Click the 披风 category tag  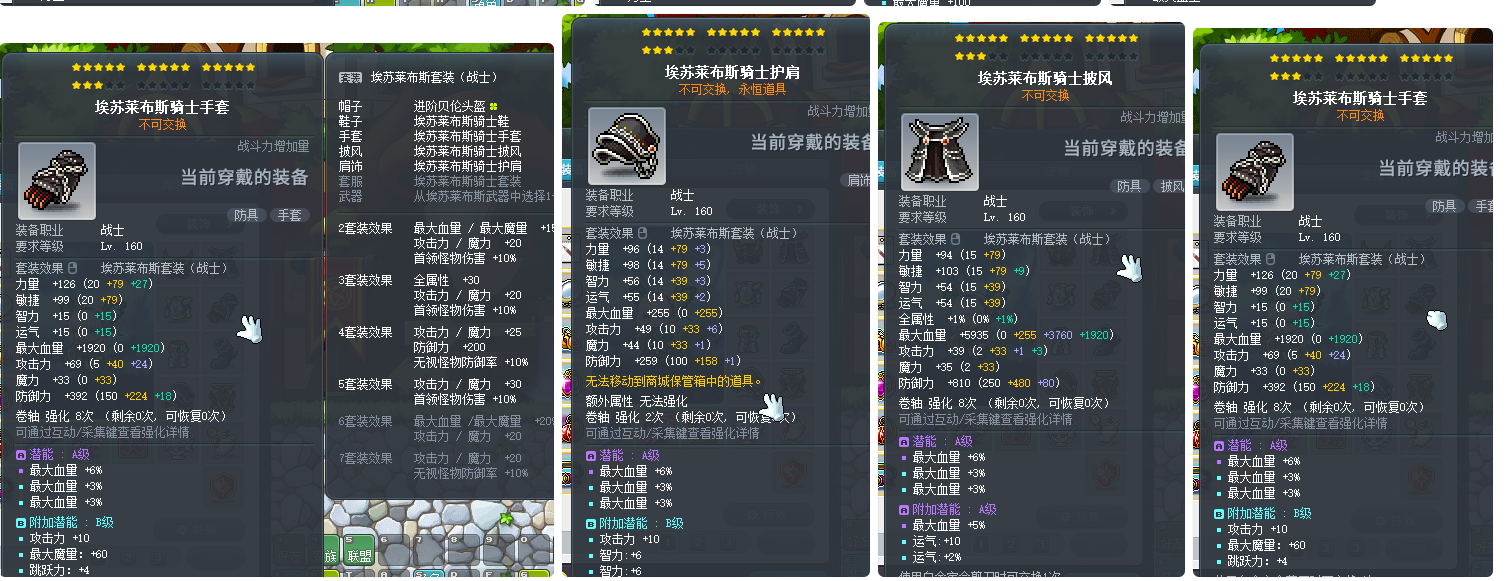[1170, 186]
